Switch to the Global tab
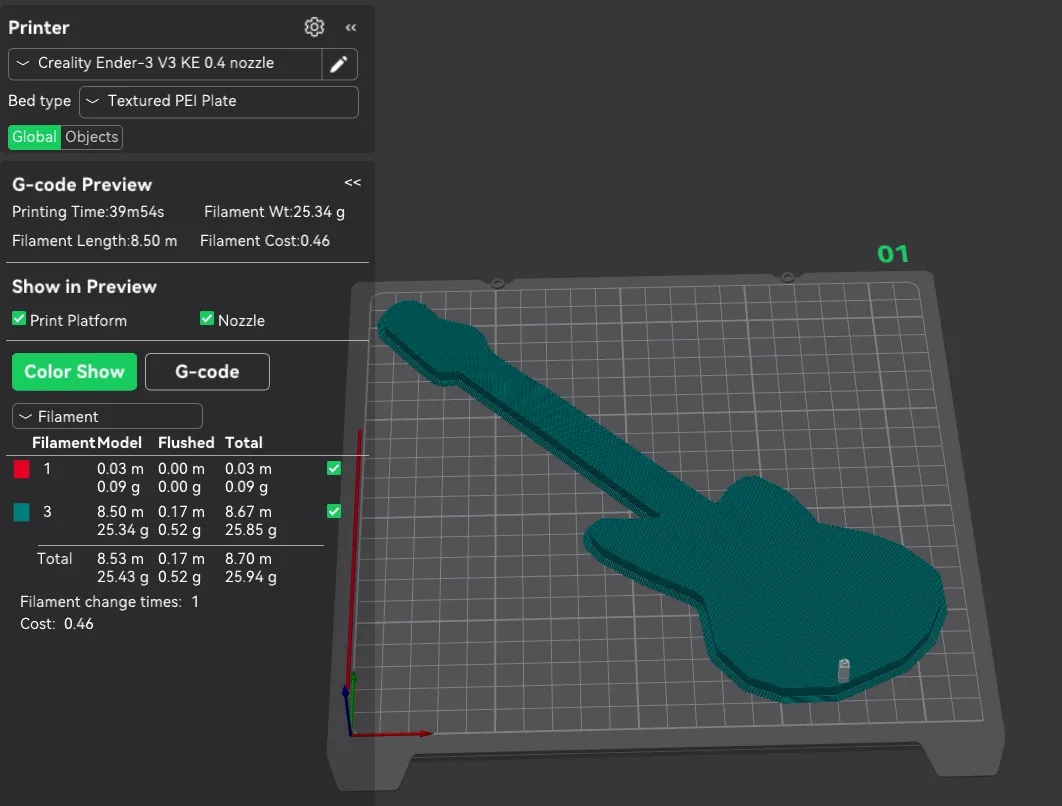 tap(34, 137)
